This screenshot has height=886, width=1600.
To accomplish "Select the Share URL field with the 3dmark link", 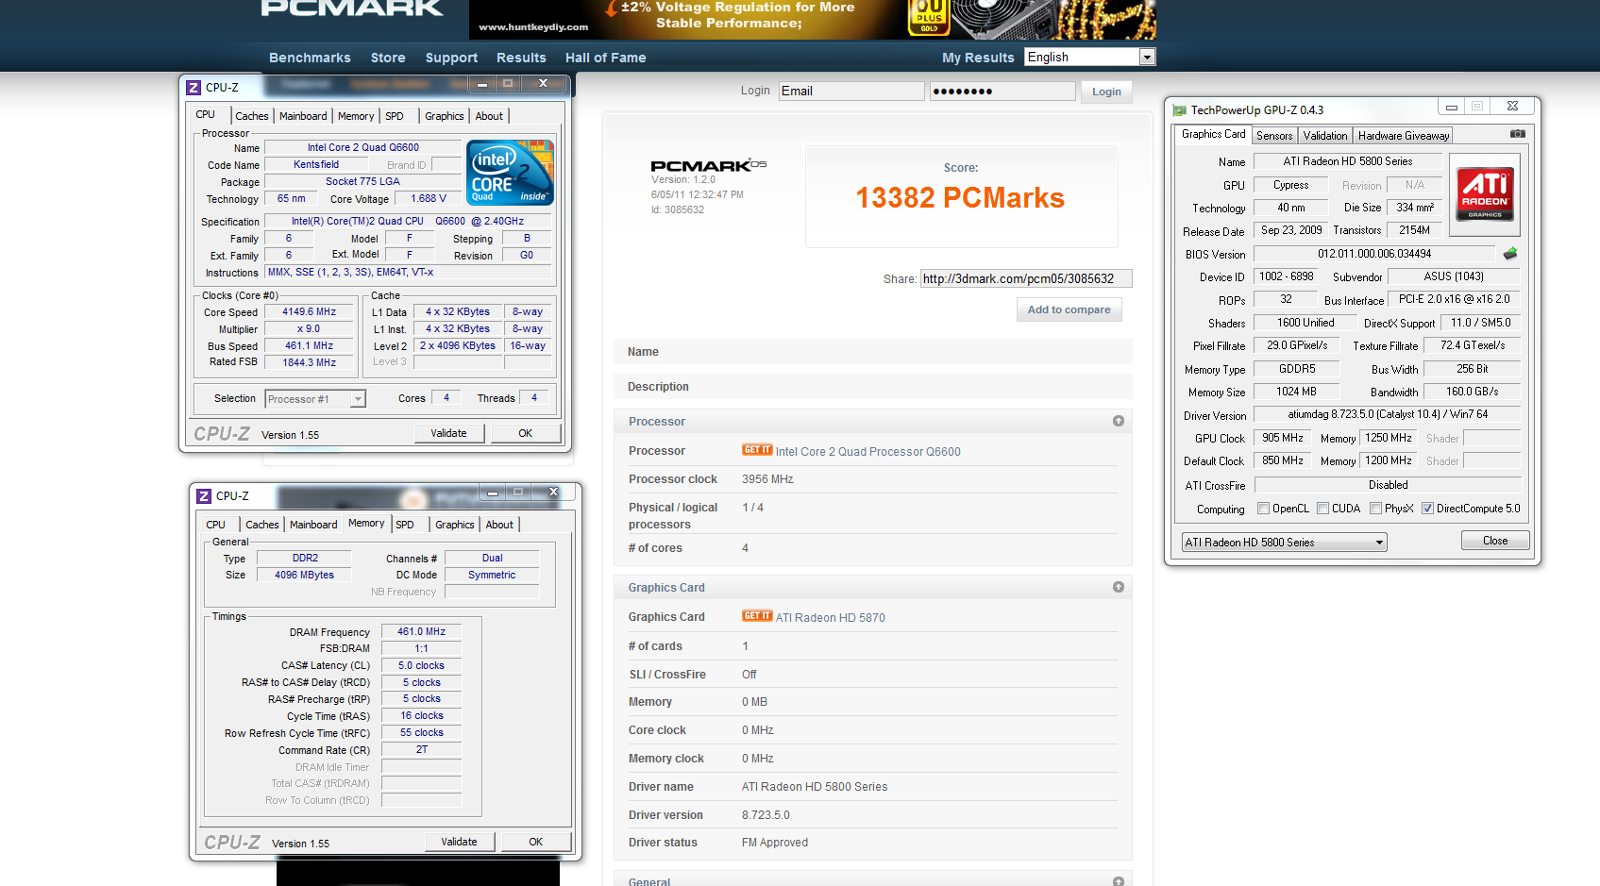I will click(x=1026, y=279).
